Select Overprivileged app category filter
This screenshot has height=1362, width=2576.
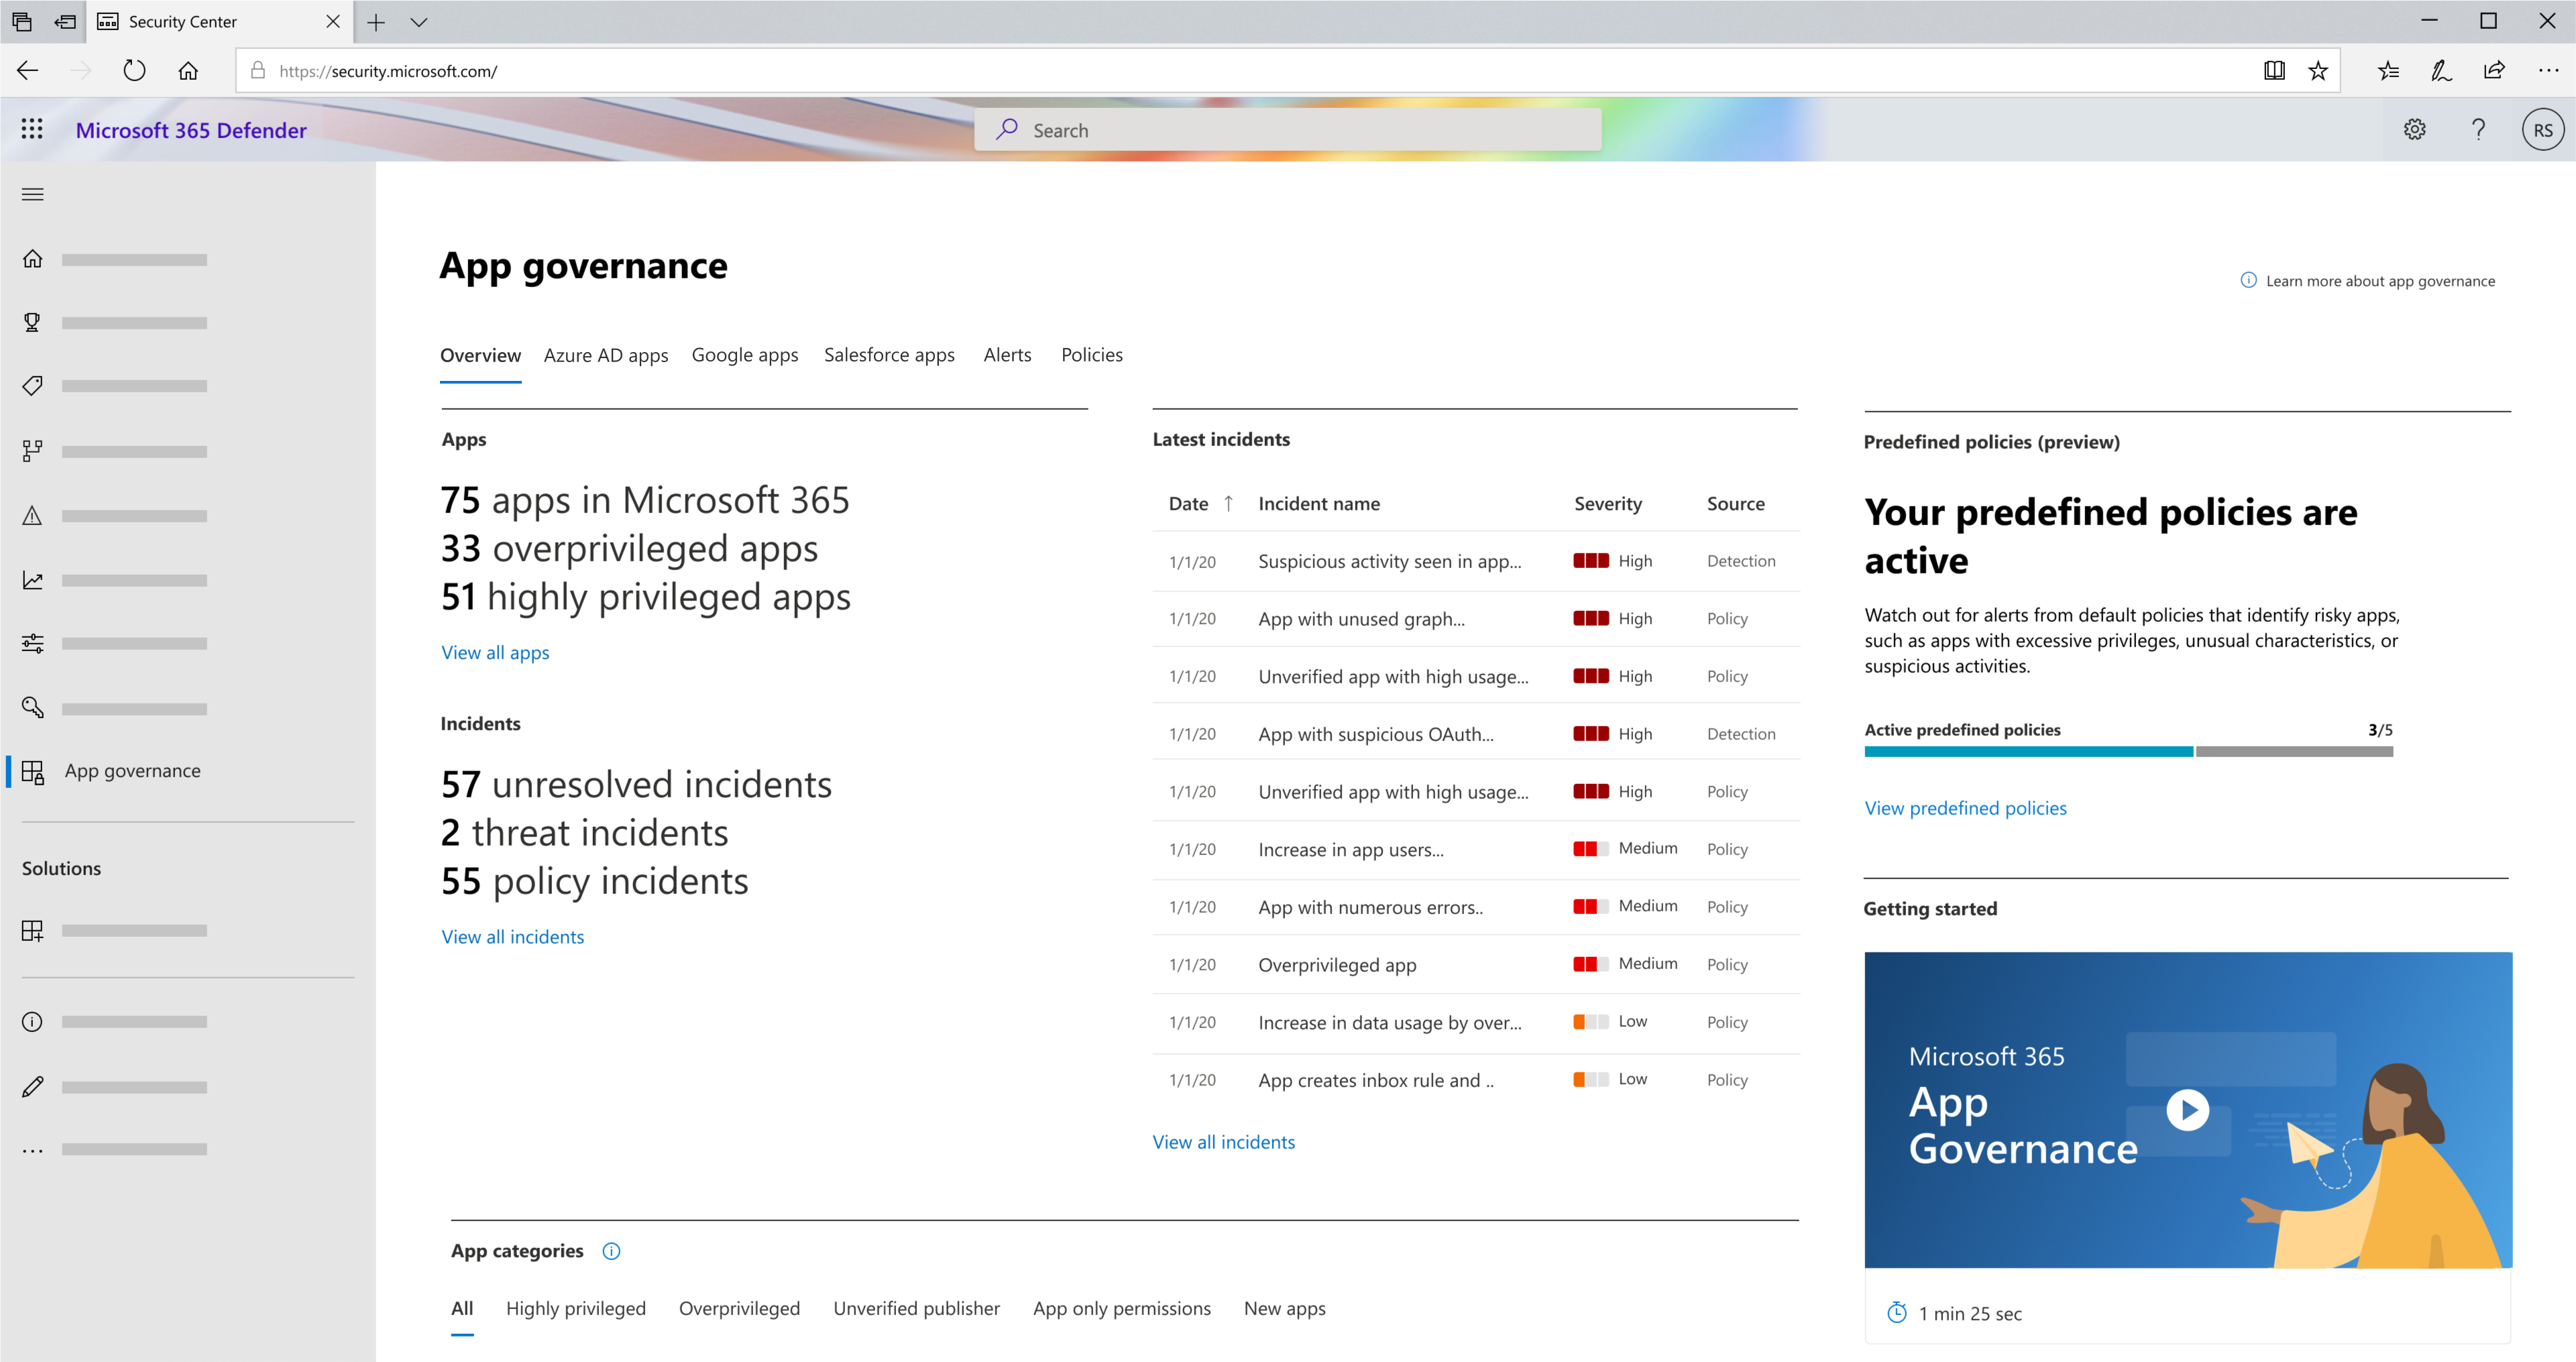pos(741,1308)
